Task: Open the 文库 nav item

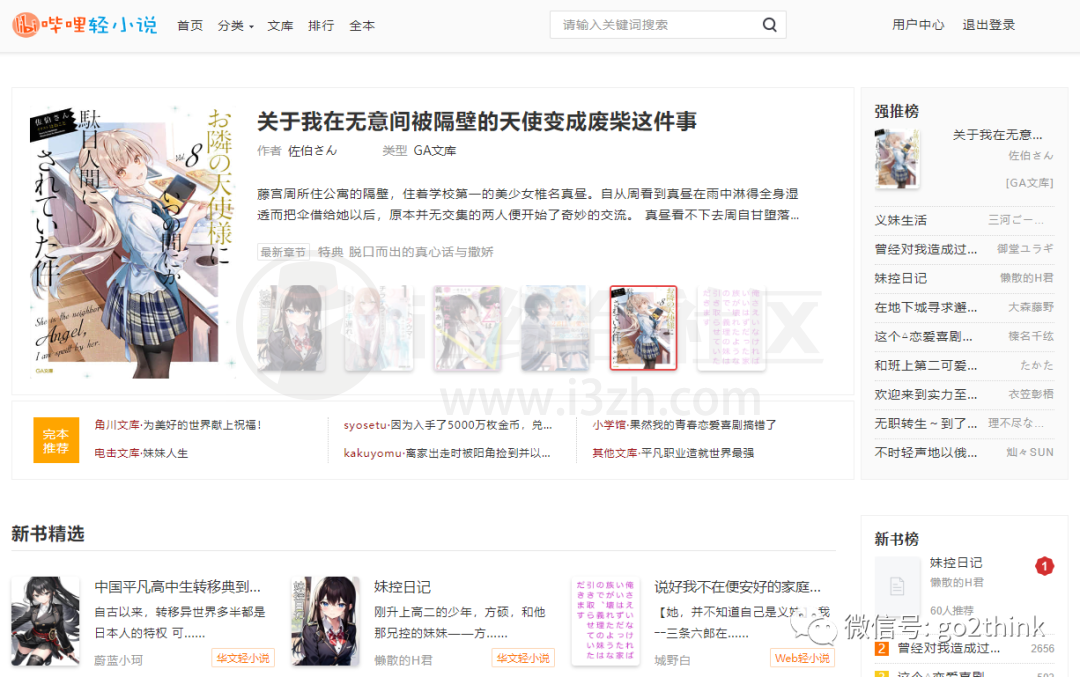Action: 280,25
